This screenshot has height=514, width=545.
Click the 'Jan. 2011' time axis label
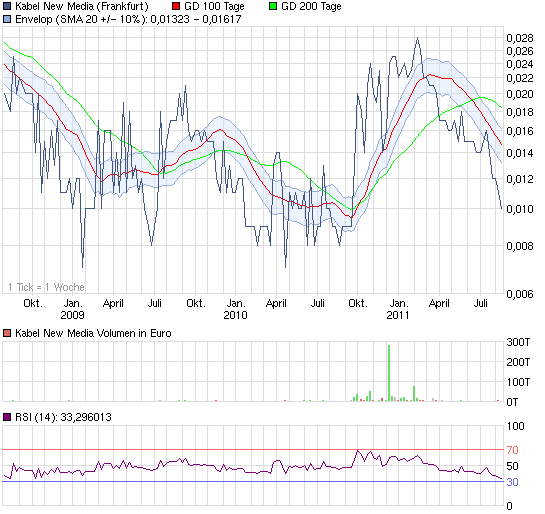(x=398, y=309)
